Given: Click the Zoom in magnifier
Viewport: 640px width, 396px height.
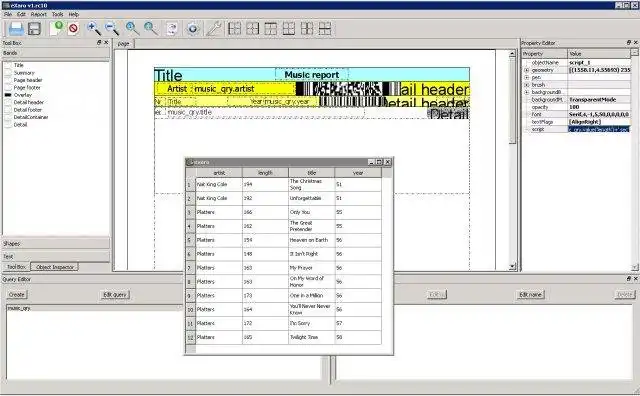Looking at the screenshot, I should click(x=94, y=29).
